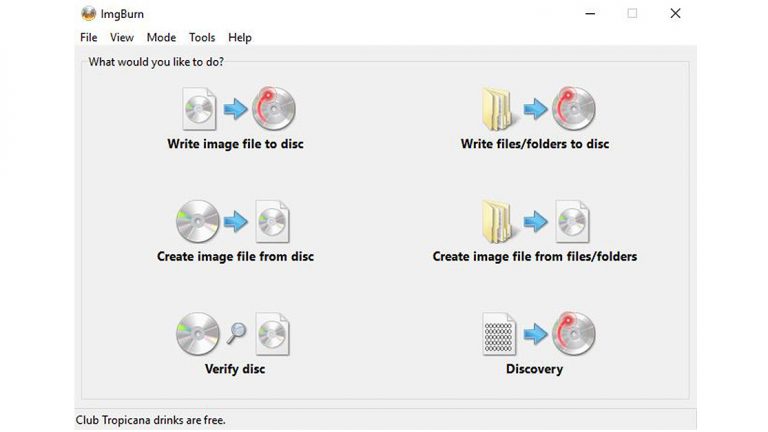Select Write files/folders to disc label
The image size is (768, 432).
point(535,144)
